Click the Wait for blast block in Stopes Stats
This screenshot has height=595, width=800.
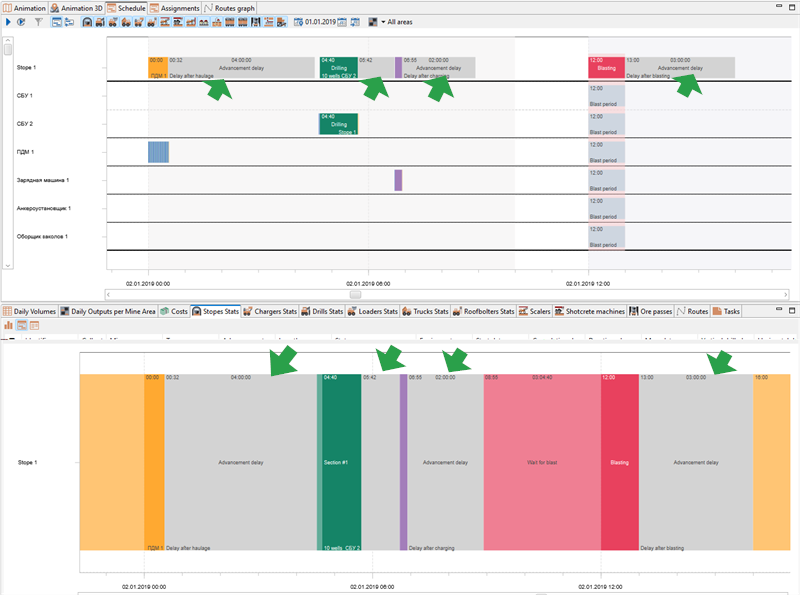tap(542, 462)
